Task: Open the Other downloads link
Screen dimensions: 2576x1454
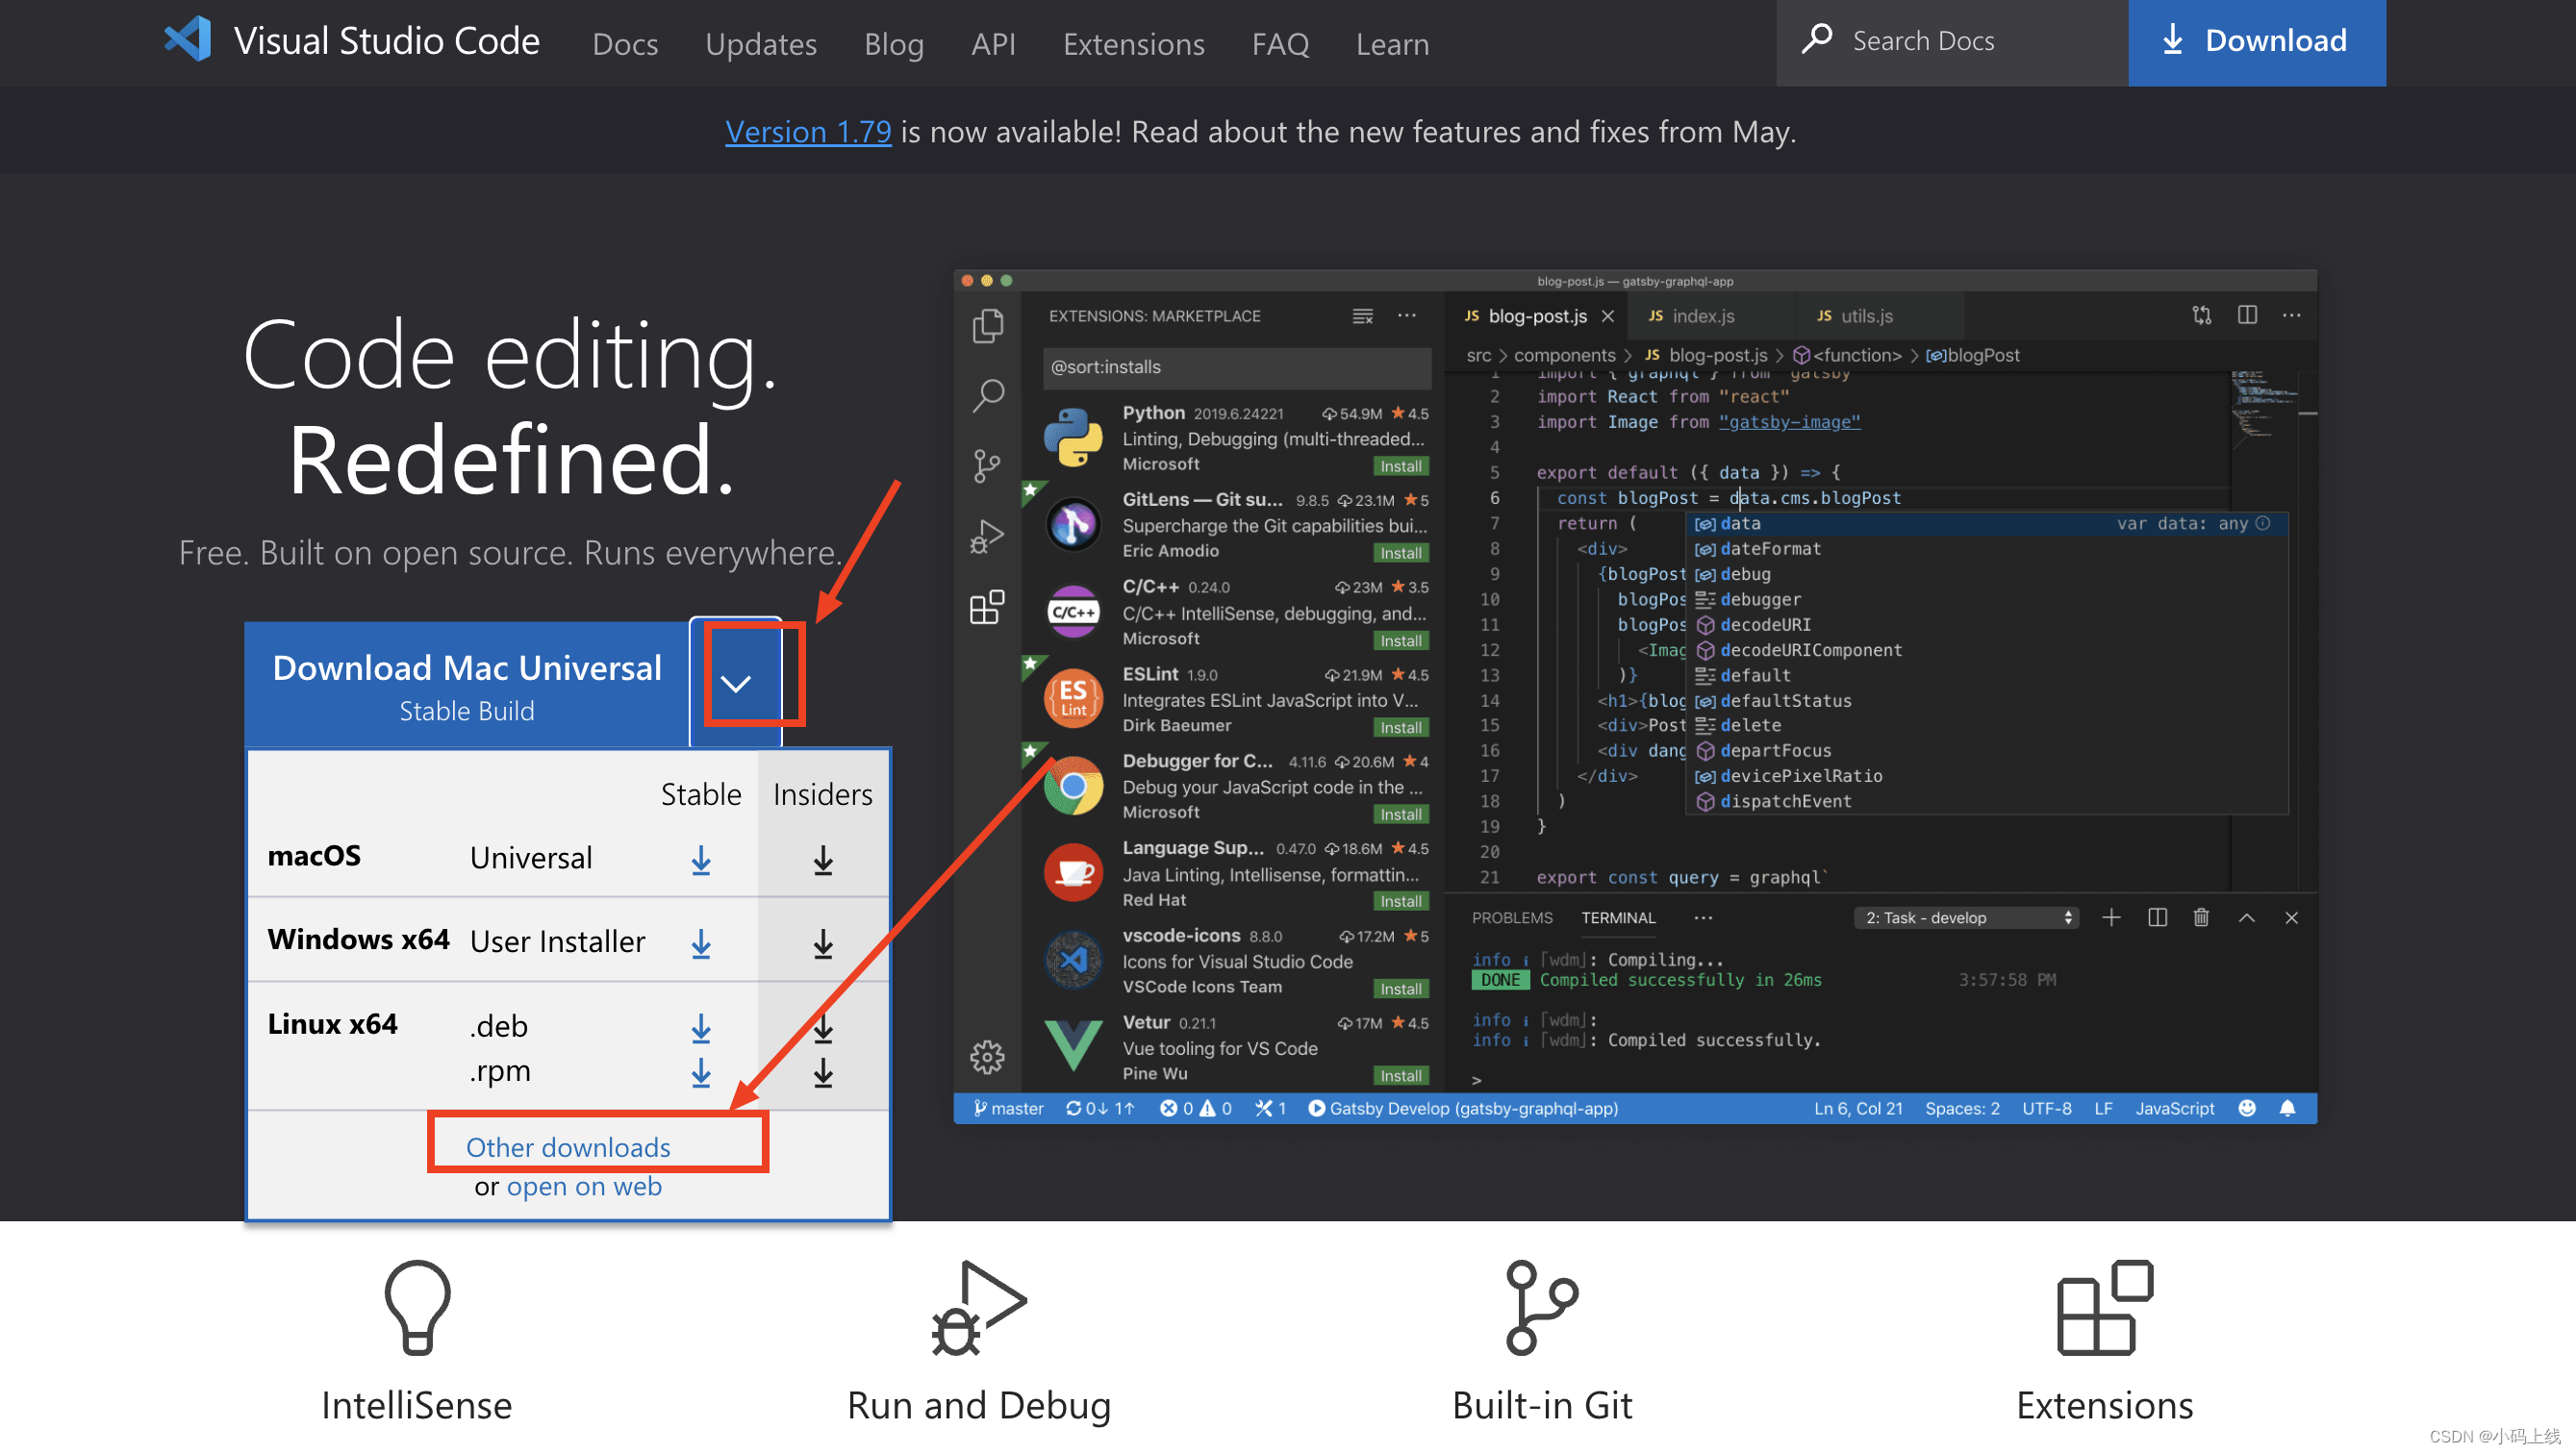Action: click(x=567, y=1147)
